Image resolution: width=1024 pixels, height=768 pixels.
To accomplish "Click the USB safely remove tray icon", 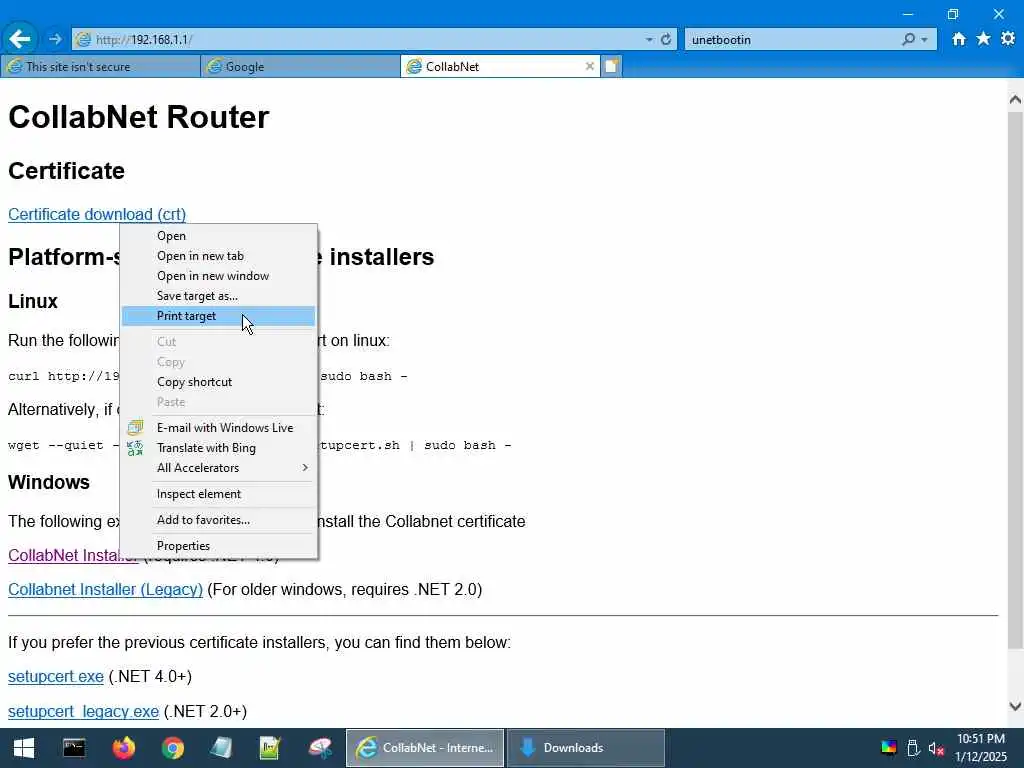I will 914,748.
